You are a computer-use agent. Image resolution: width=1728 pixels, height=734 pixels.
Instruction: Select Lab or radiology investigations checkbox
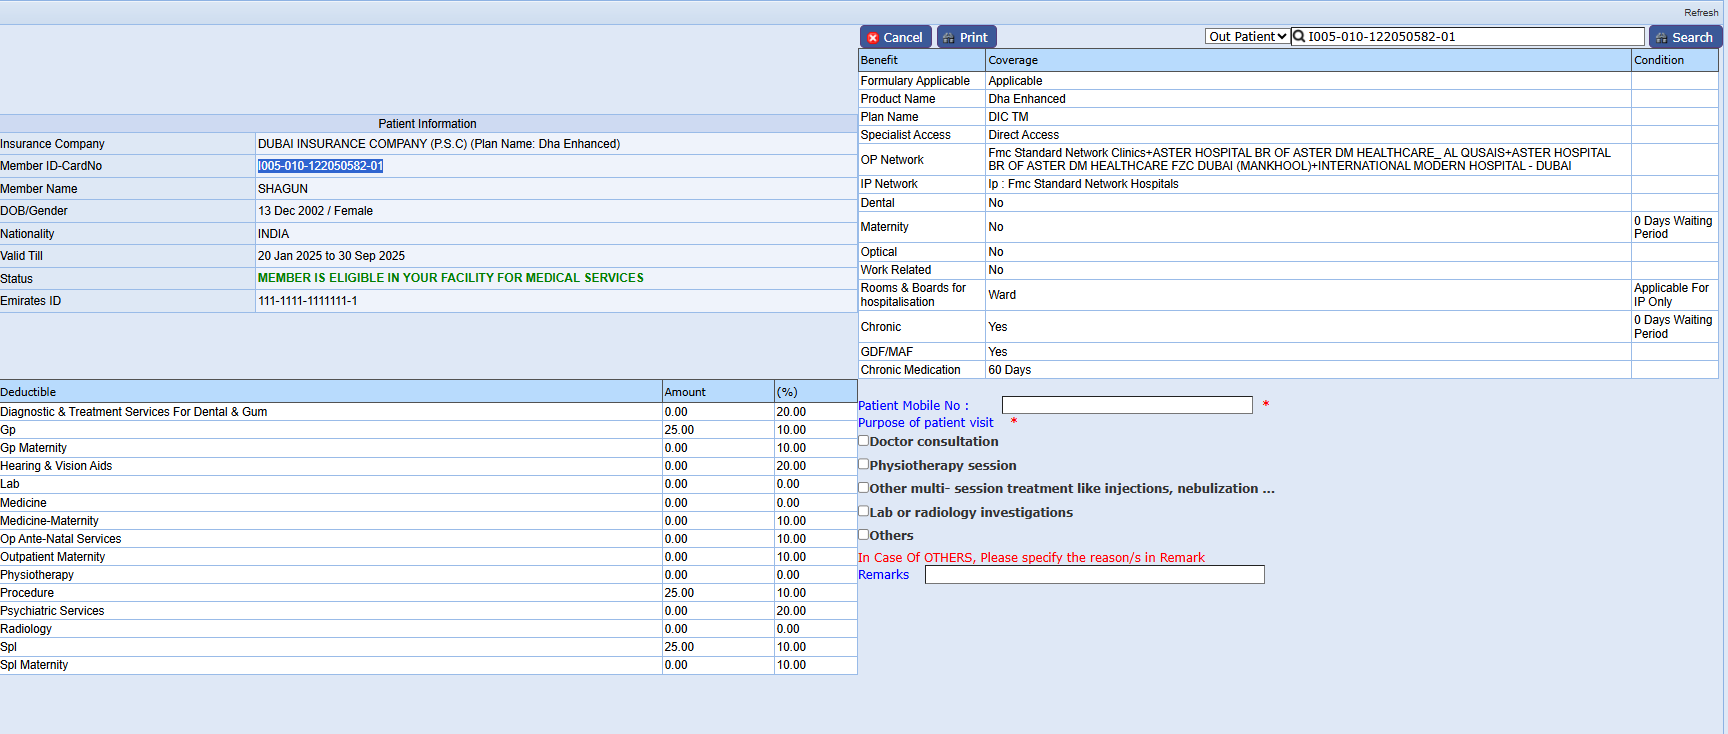[x=864, y=511]
